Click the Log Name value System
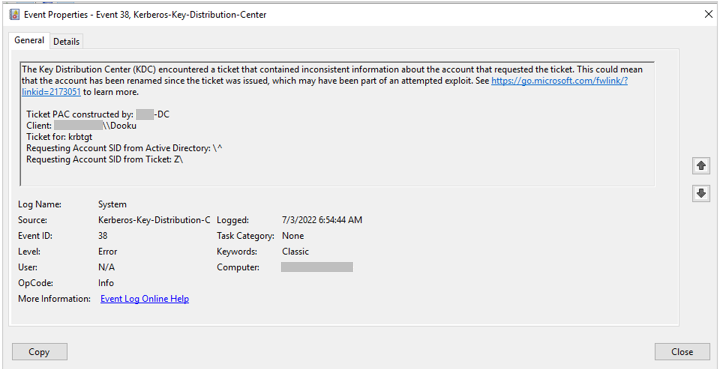Viewport: 720px width, 369px height. [112, 204]
